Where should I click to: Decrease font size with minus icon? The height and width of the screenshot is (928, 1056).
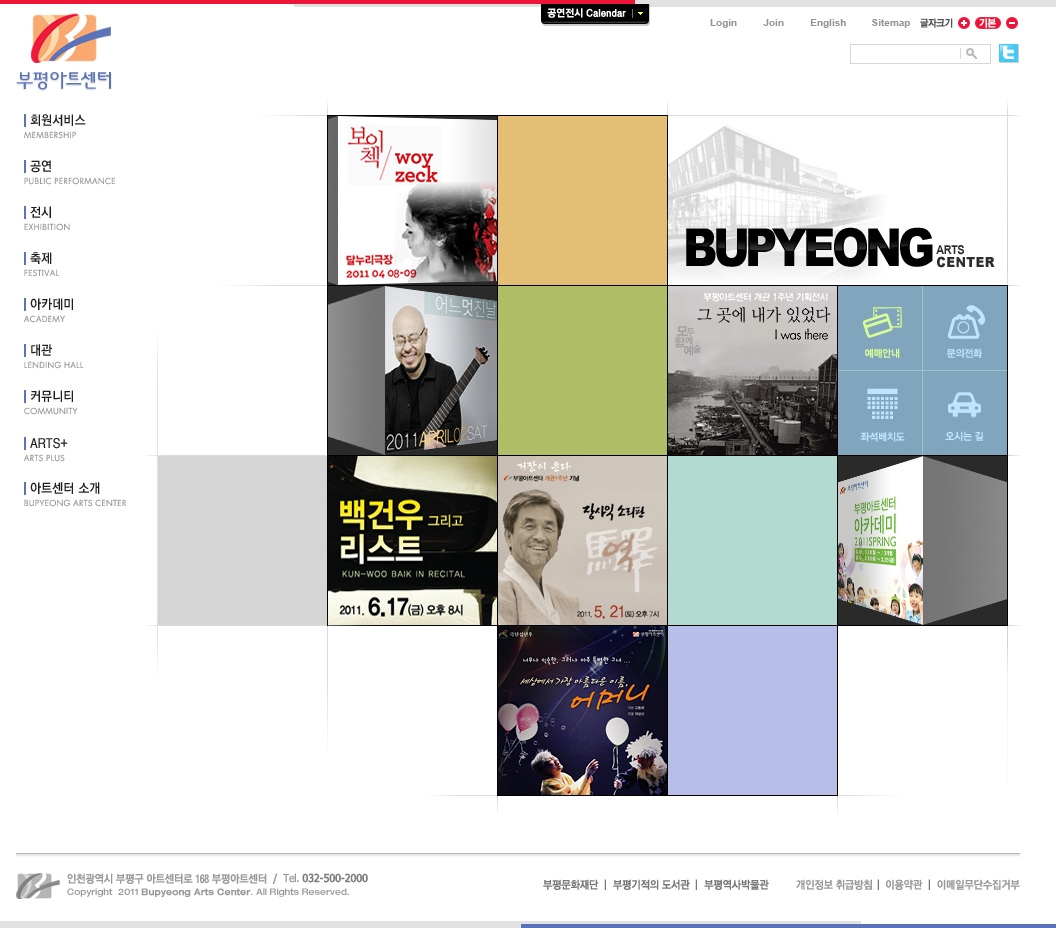1012,23
